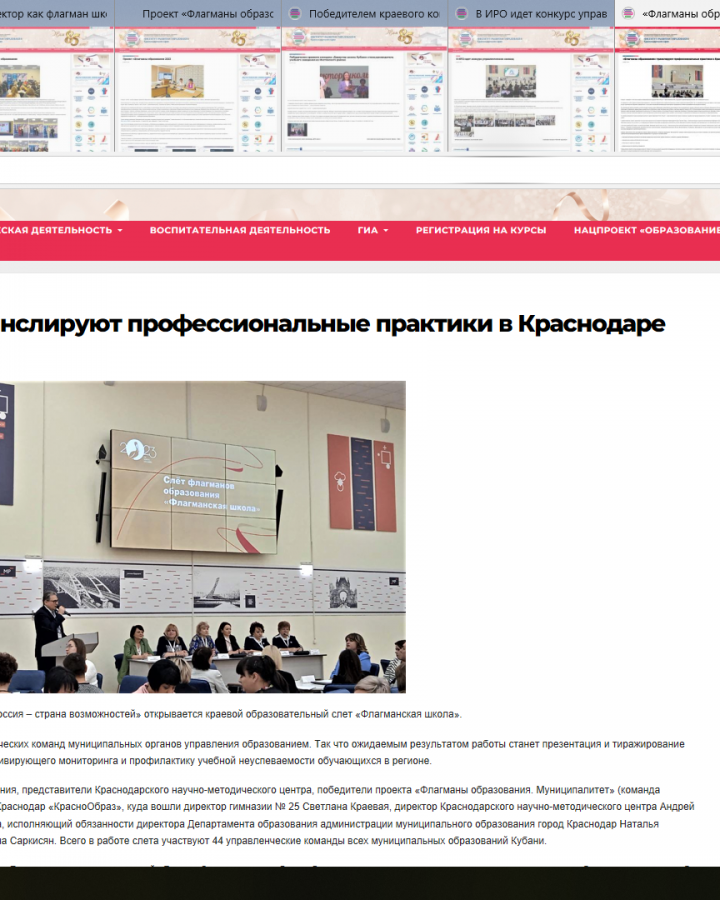Pick the rightmost '«Флагманы' page preview thumbnail

[x=668, y=90]
